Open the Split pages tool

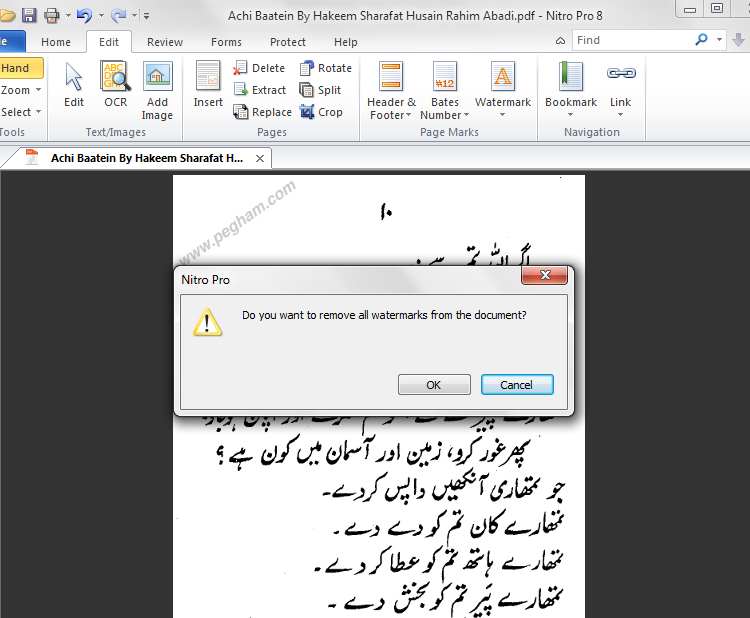pos(307,90)
